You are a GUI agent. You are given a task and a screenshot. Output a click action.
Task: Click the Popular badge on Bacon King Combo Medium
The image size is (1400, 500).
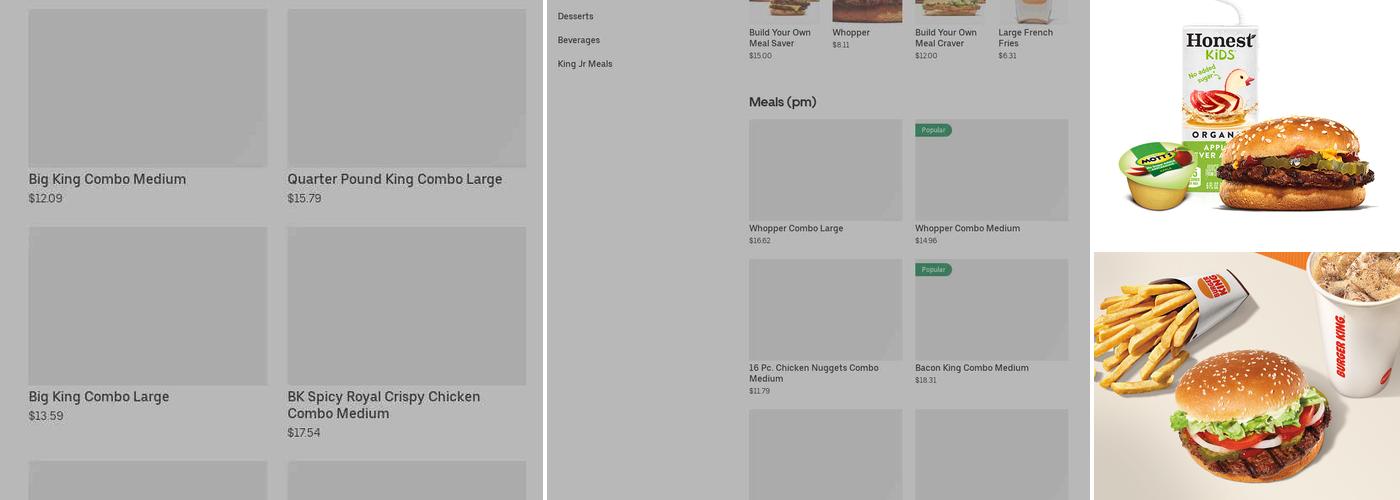[x=933, y=270]
